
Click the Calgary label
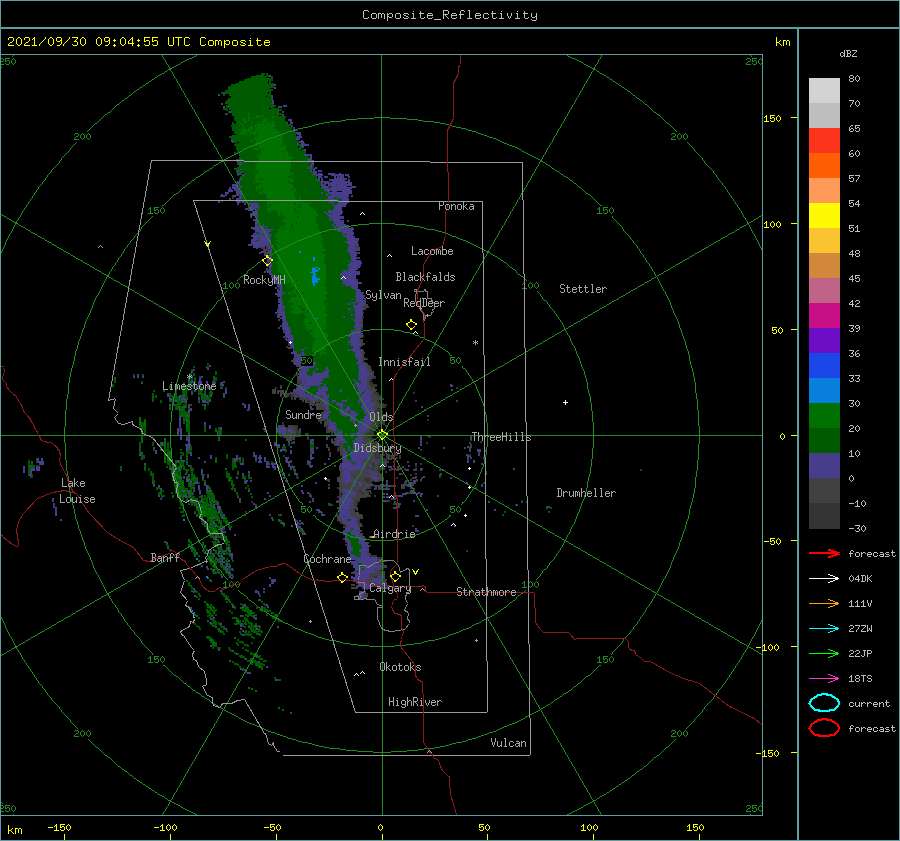click(390, 588)
